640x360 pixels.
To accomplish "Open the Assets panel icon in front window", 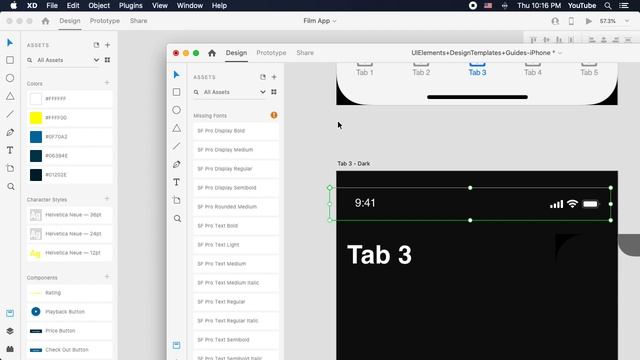I will coord(176,345).
